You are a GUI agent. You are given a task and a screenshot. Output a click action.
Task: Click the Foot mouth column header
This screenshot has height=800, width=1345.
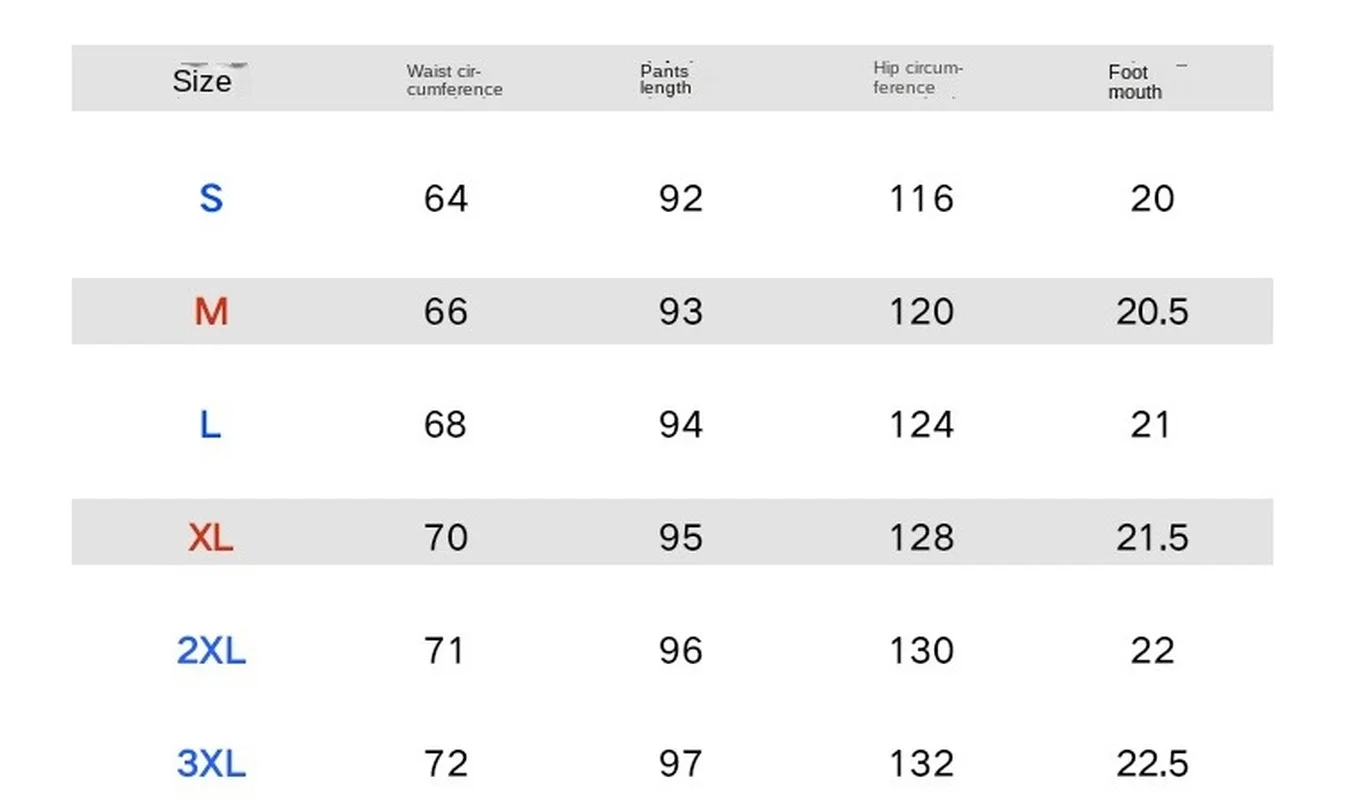coord(1135,82)
